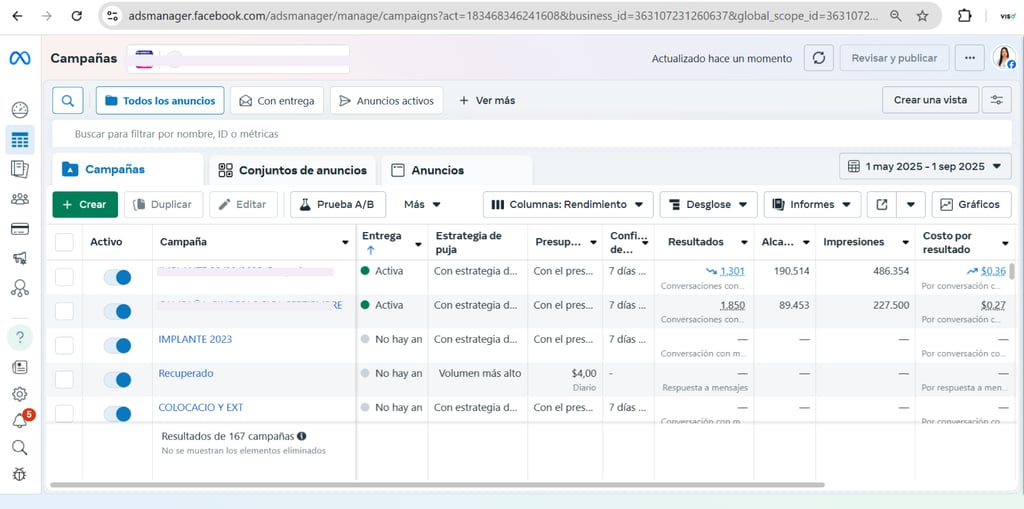Go back in browser
The image size is (1024, 509).
(x=17, y=16)
